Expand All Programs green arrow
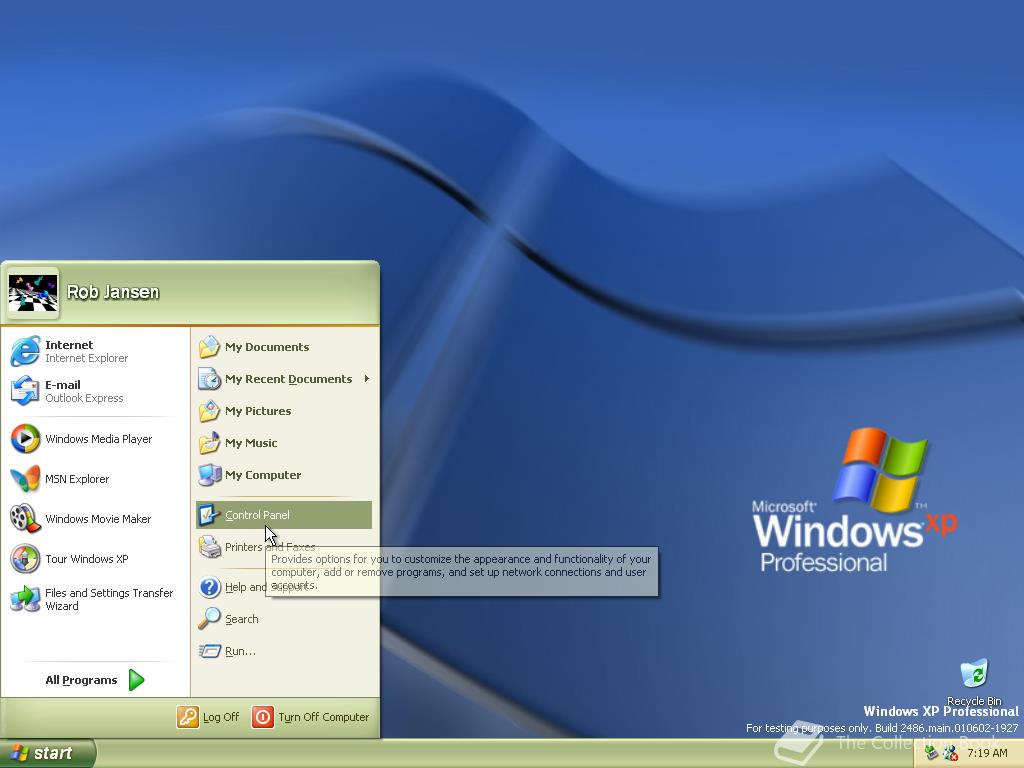Screen dimensions: 1024x768 tap(136, 680)
